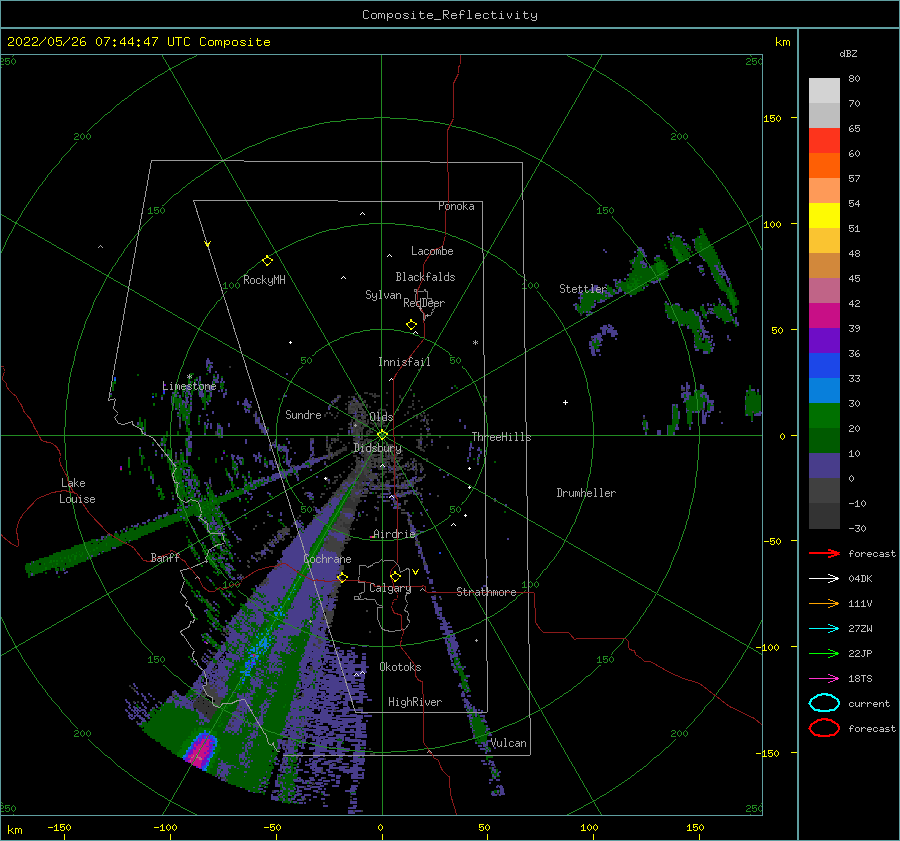Viewport: 900px width, 841px height.
Task: Click the RedDeer city label
Action: pyautogui.click(x=424, y=303)
